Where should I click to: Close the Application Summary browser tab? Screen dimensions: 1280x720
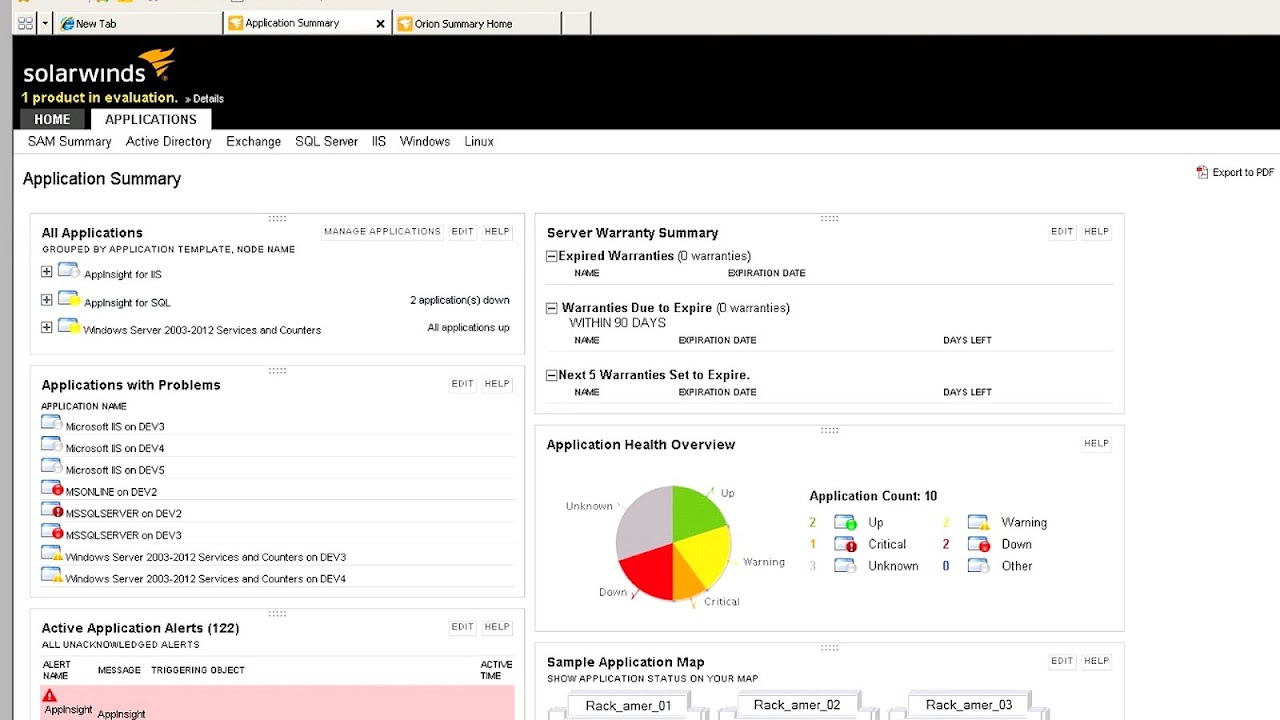click(x=380, y=24)
